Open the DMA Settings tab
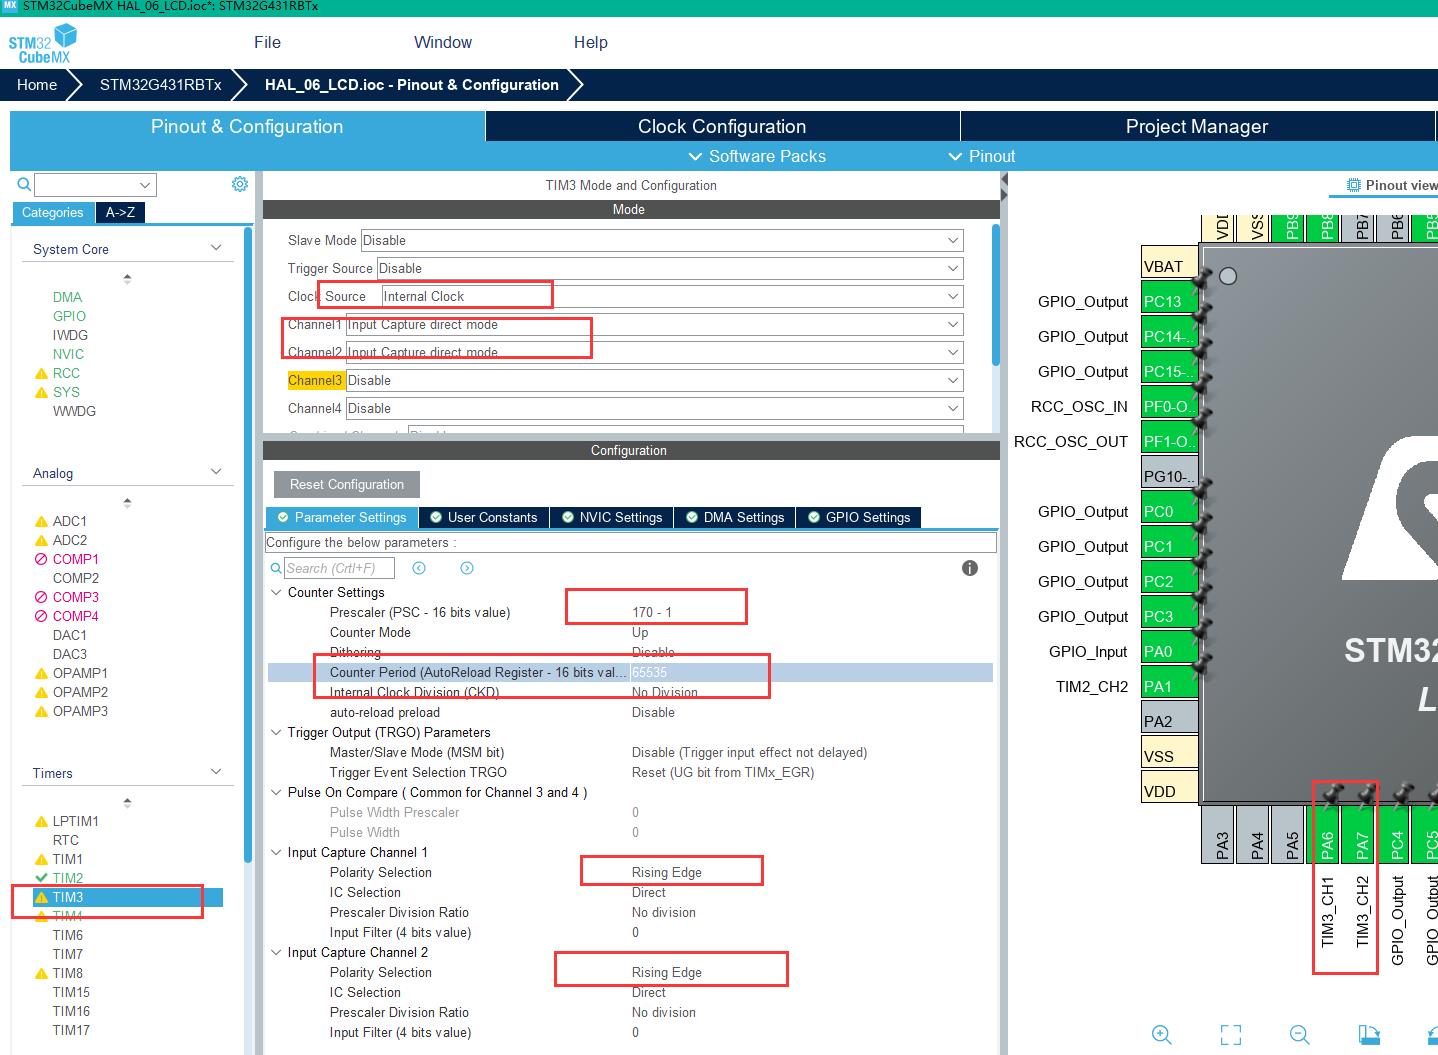Viewport: 1438px width, 1055px height. pyautogui.click(x=734, y=517)
